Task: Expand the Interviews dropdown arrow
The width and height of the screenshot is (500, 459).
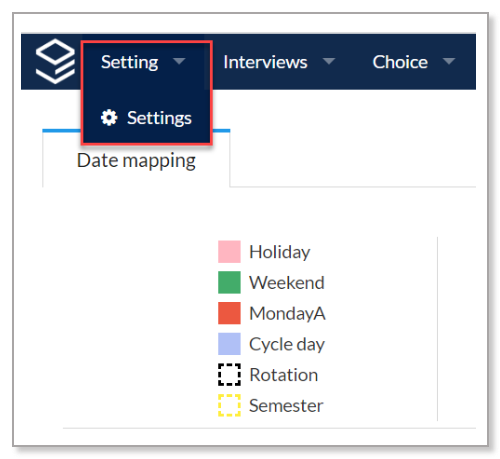Action: [329, 61]
